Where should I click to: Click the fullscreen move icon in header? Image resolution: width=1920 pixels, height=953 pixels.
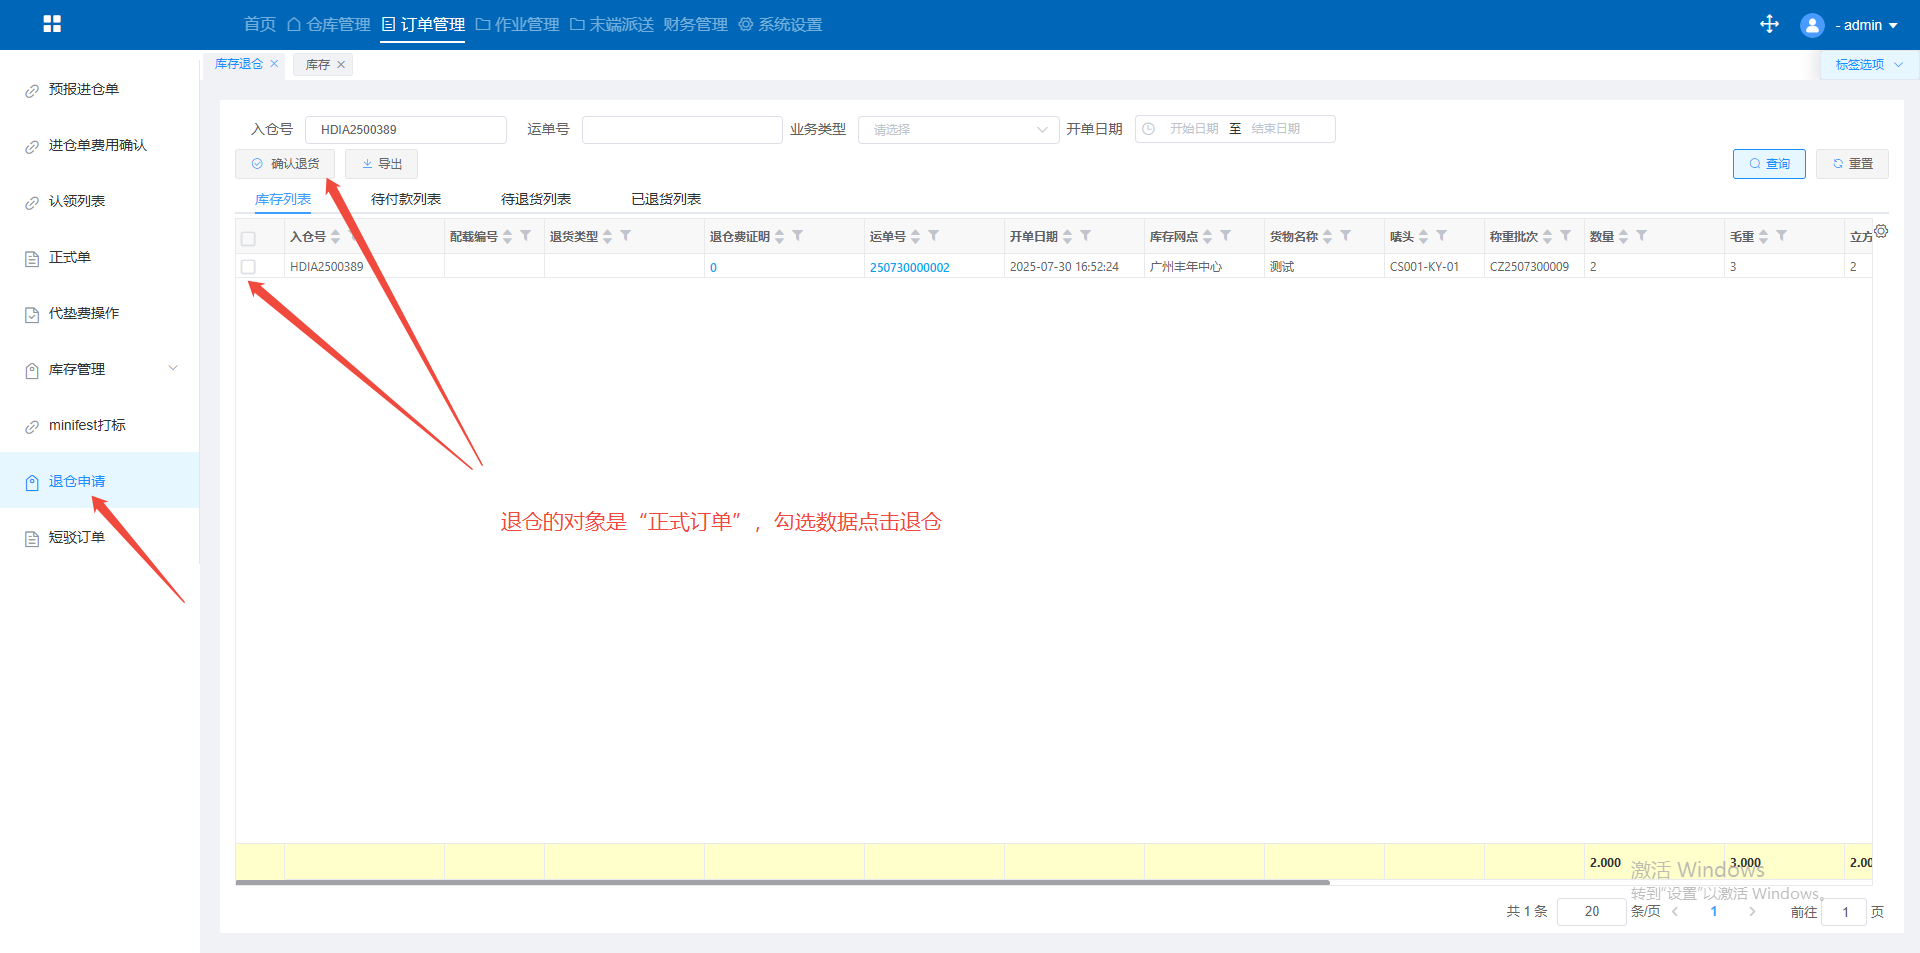[x=1769, y=24]
